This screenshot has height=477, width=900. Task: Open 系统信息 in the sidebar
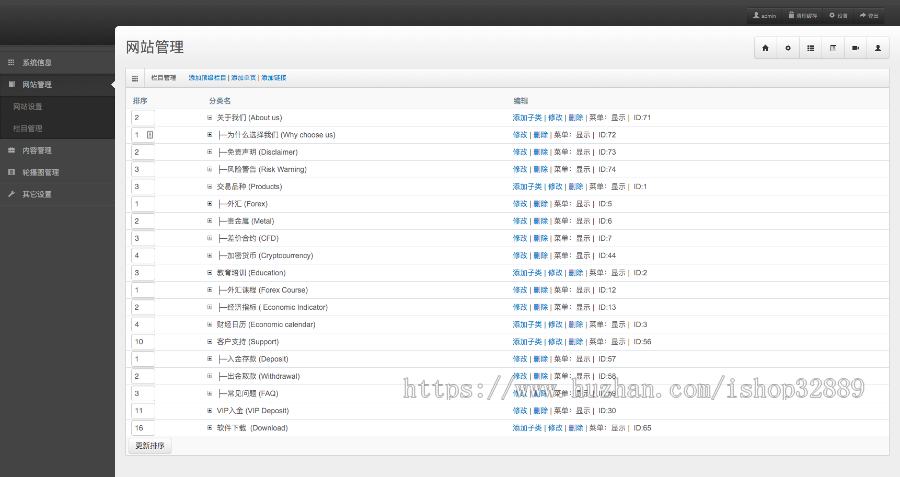coord(57,63)
